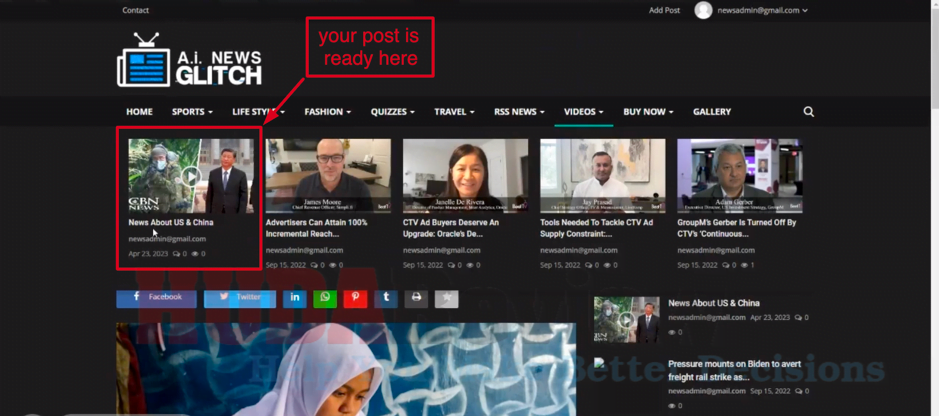Share via LinkedIn icon
Screen dimensions: 939x416
click(295, 299)
